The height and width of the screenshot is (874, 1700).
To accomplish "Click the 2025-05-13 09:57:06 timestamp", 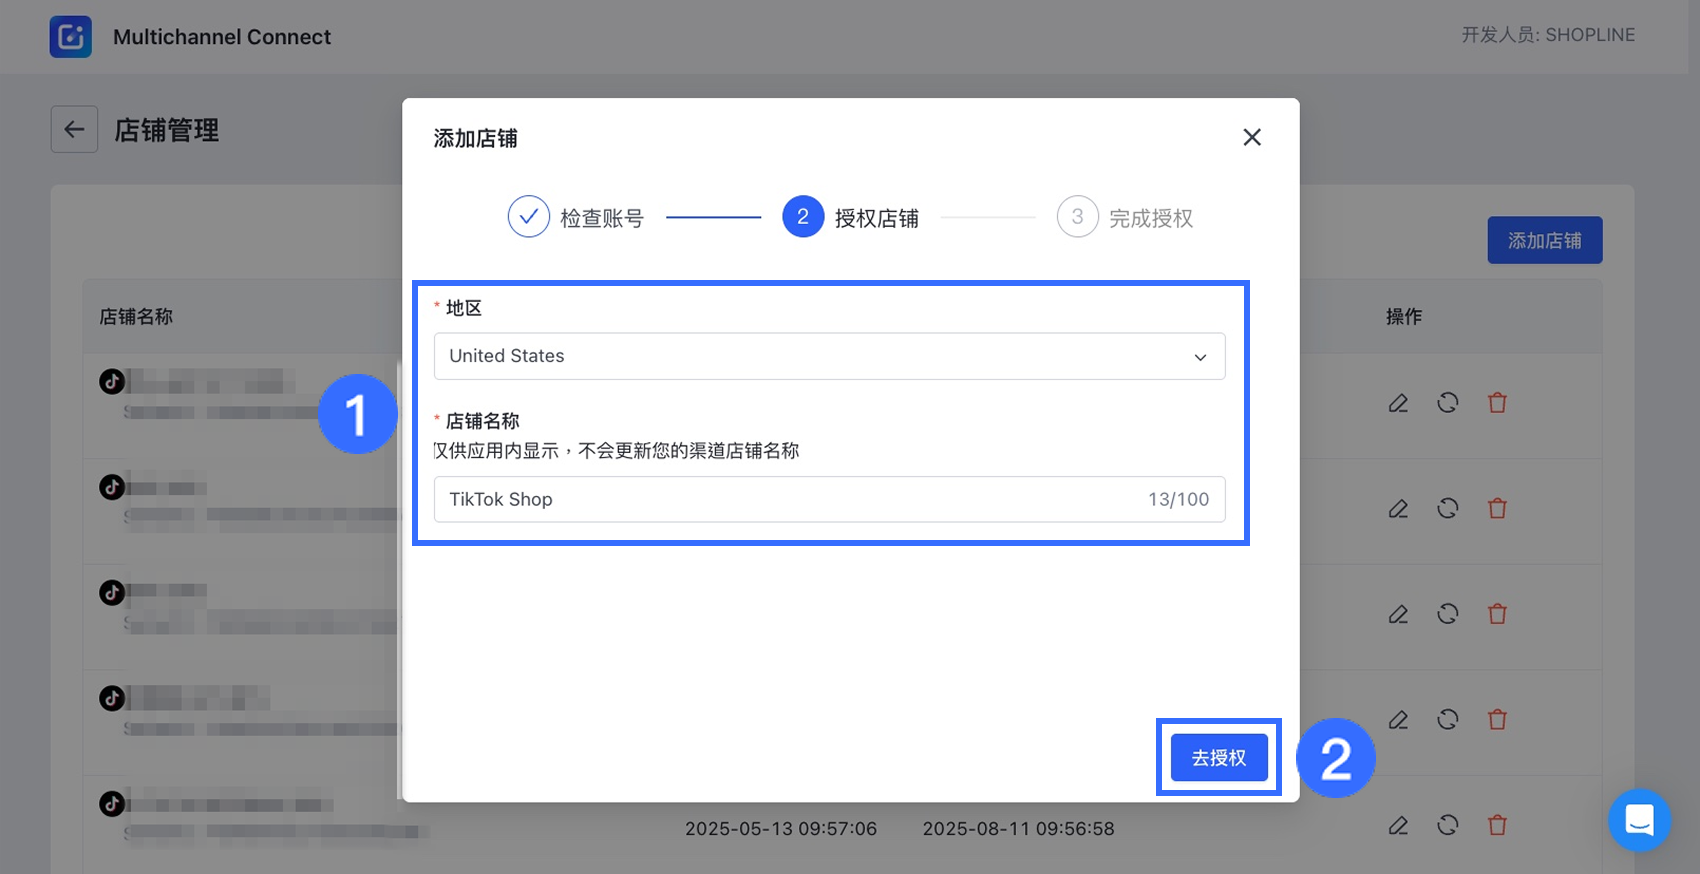I will point(781,829).
